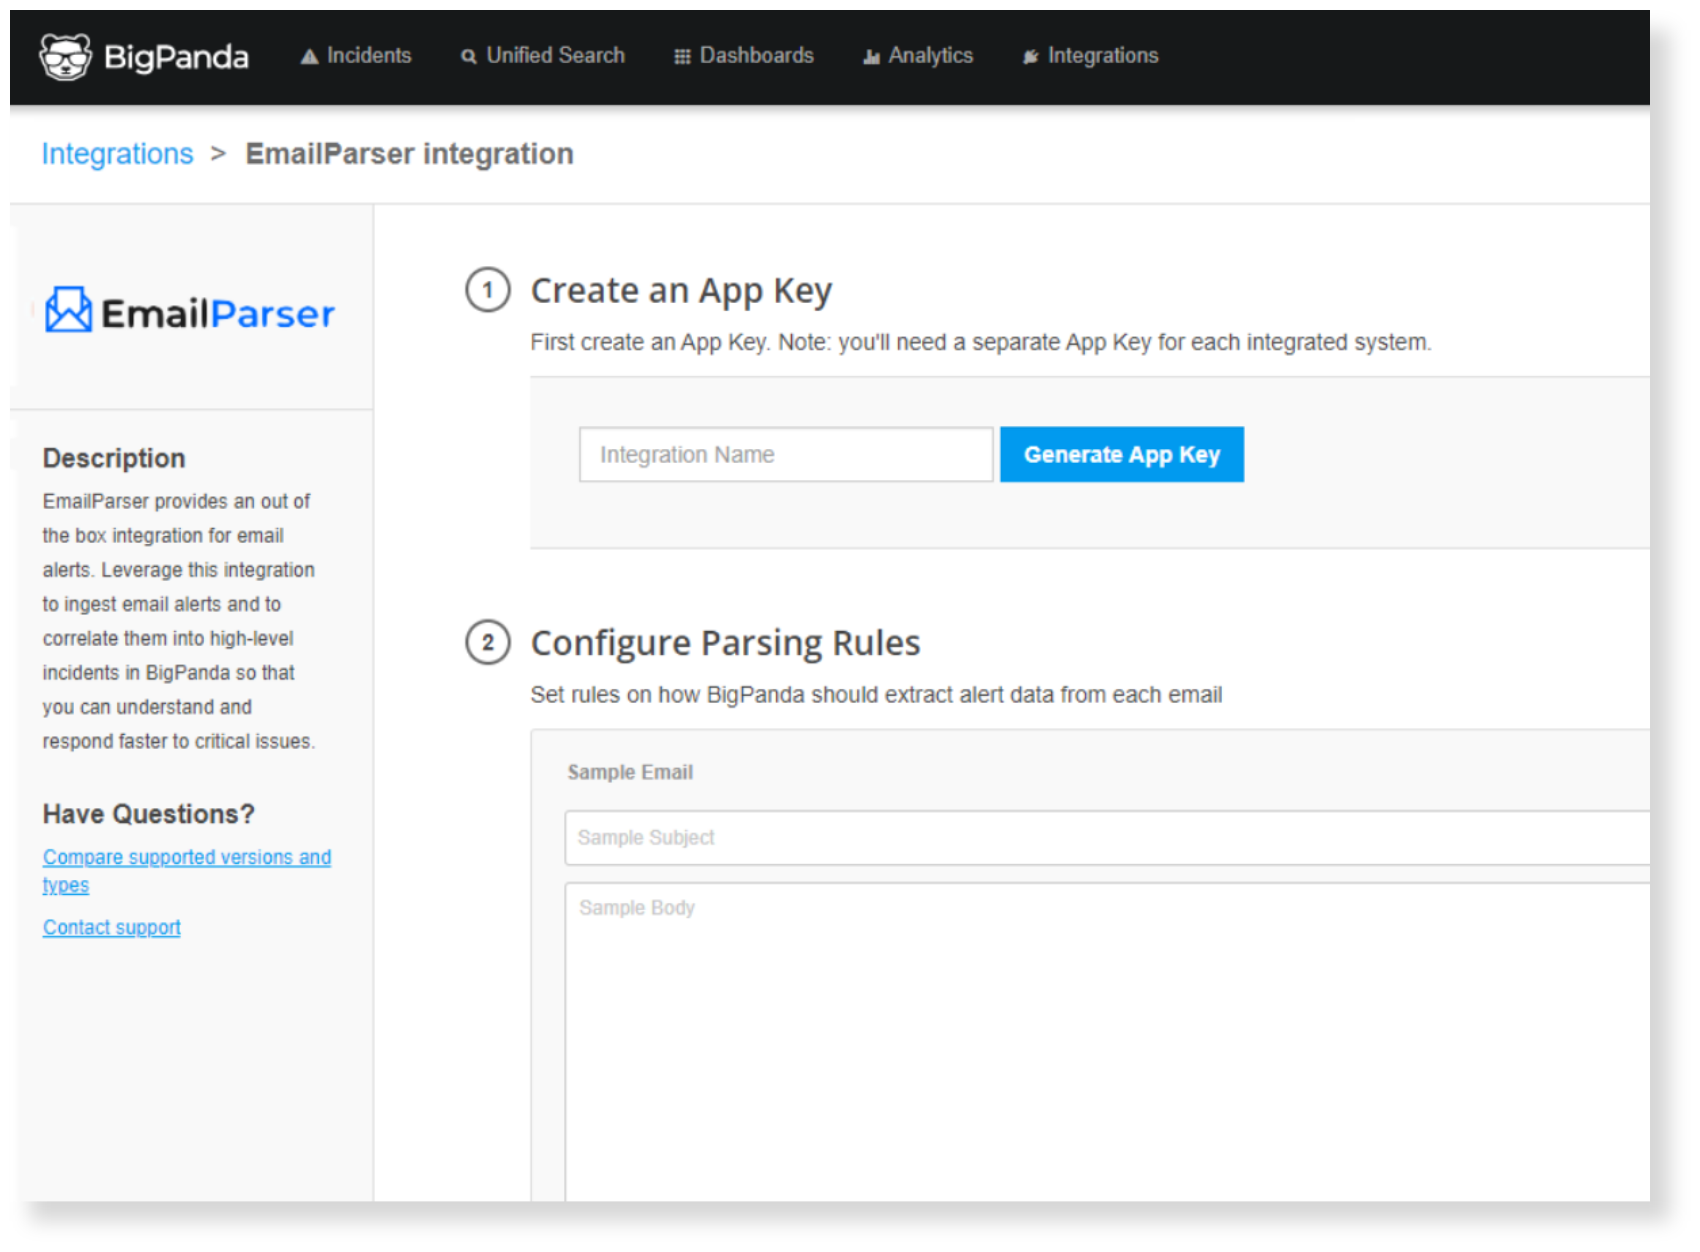Image resolution: width=1700 pixels, height=1252 pixels.
Task: Click the Unified Search magnifier icon
Action: point(468,57)
